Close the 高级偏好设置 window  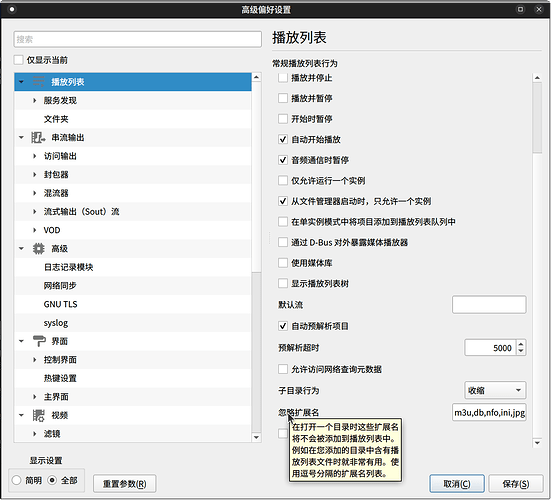coord(539,9)
